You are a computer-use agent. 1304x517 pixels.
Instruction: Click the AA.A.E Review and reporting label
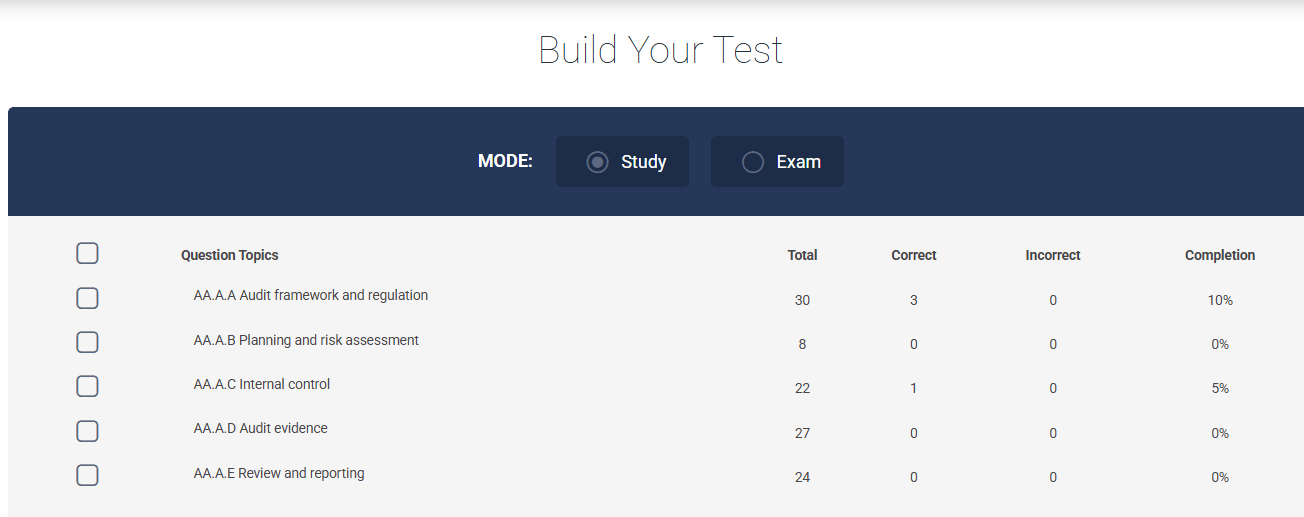click(x=278, y=473)
